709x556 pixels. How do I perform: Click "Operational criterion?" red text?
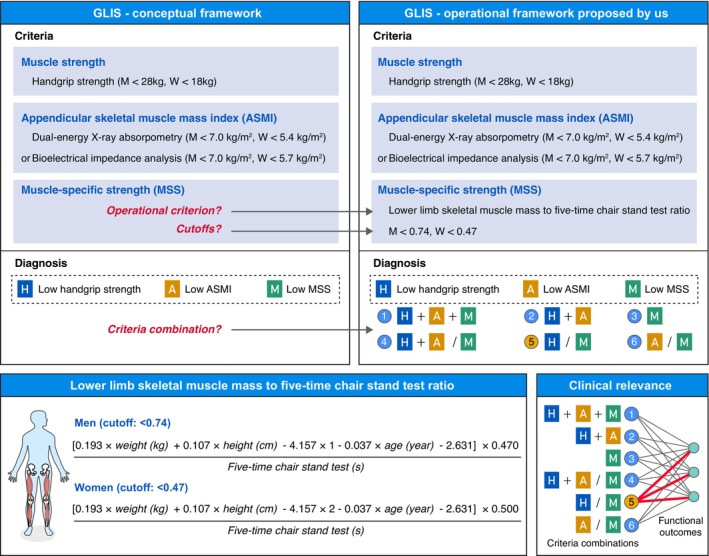click(164, 211)
